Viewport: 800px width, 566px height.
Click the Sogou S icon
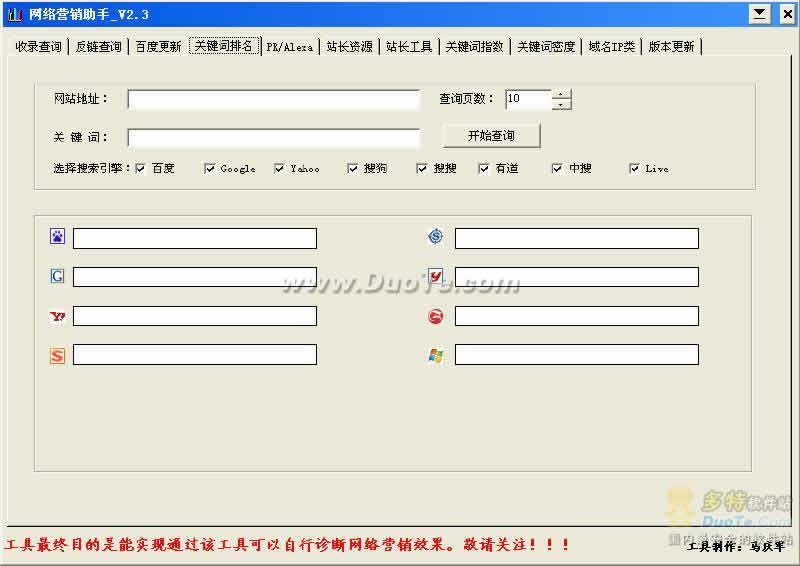pyautogui.click(x=58, y=355)
